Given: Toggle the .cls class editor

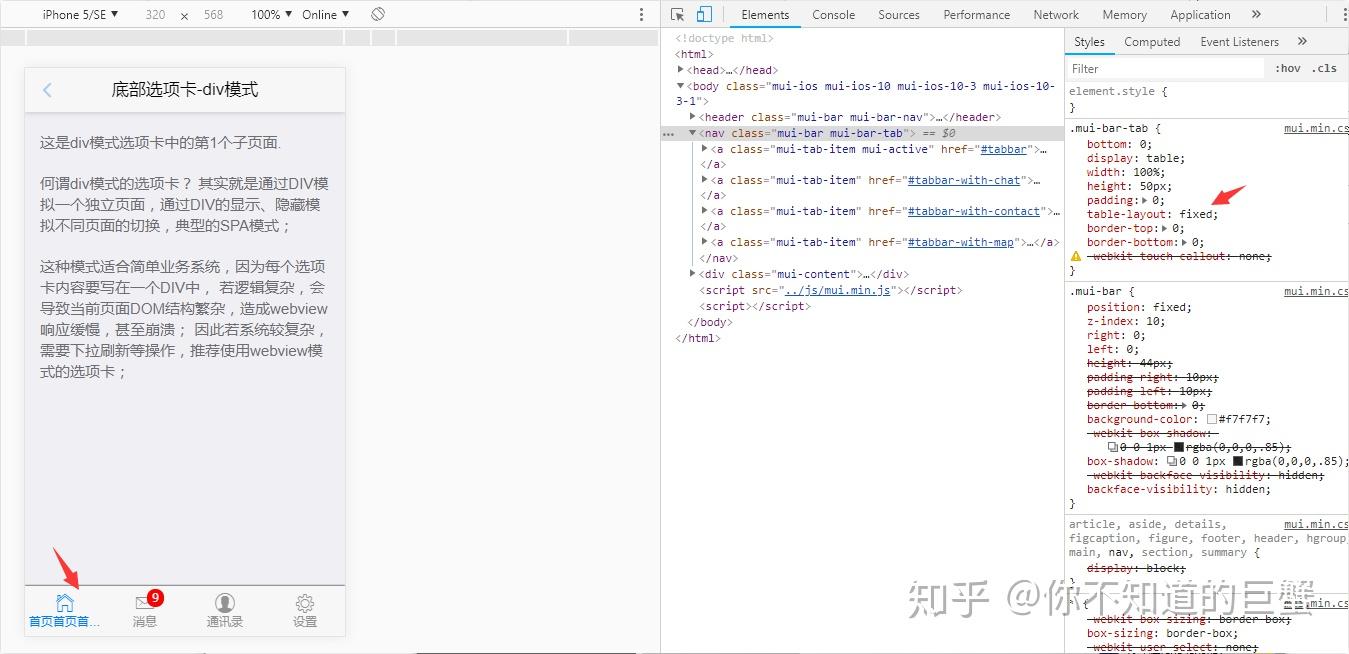Looking at the screenshot, I should click(x=1324, y=67).
